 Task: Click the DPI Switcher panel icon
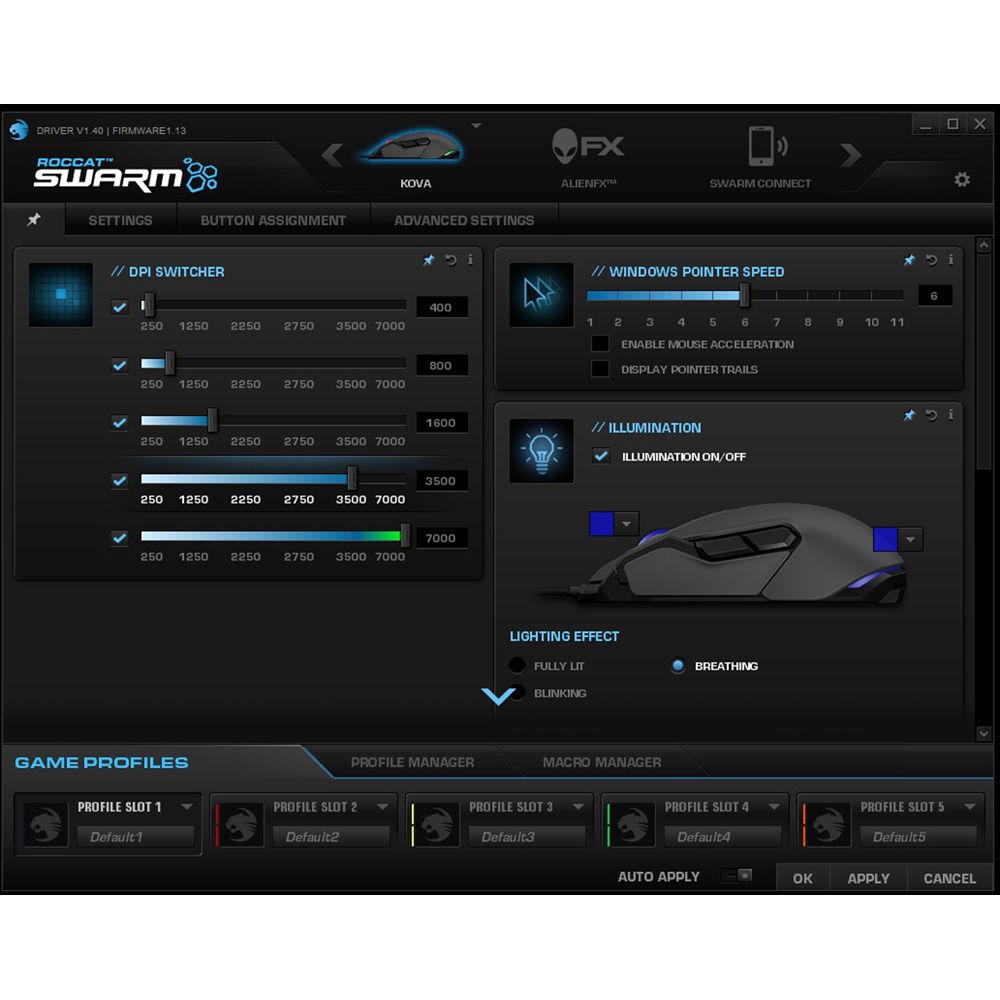click(59, 295)
